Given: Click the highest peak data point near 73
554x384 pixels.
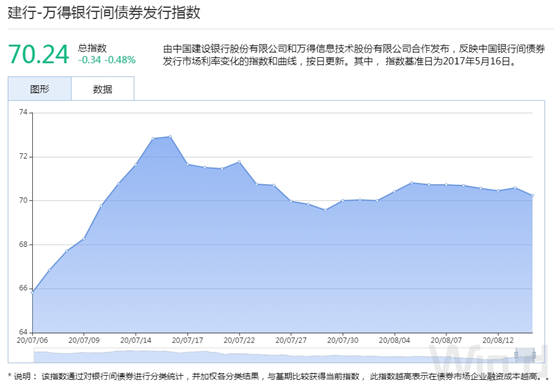Looking at the screenshot, I should pos(170,136).
